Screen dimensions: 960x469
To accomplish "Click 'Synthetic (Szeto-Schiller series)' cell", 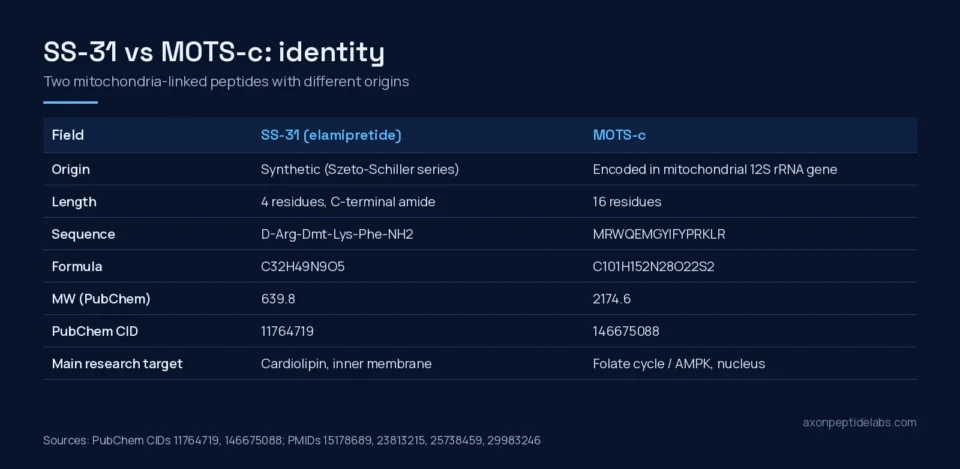I will 360,170.
